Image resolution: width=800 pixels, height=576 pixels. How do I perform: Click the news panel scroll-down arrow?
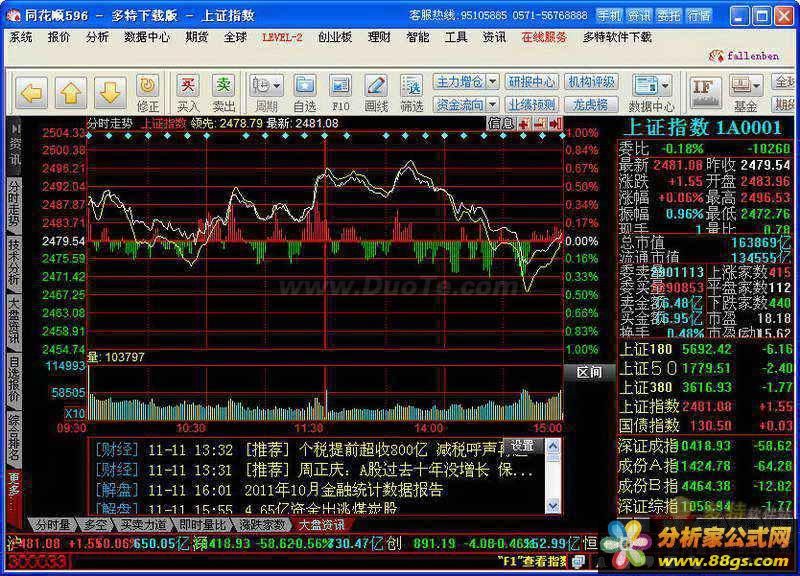pos(553,506)
